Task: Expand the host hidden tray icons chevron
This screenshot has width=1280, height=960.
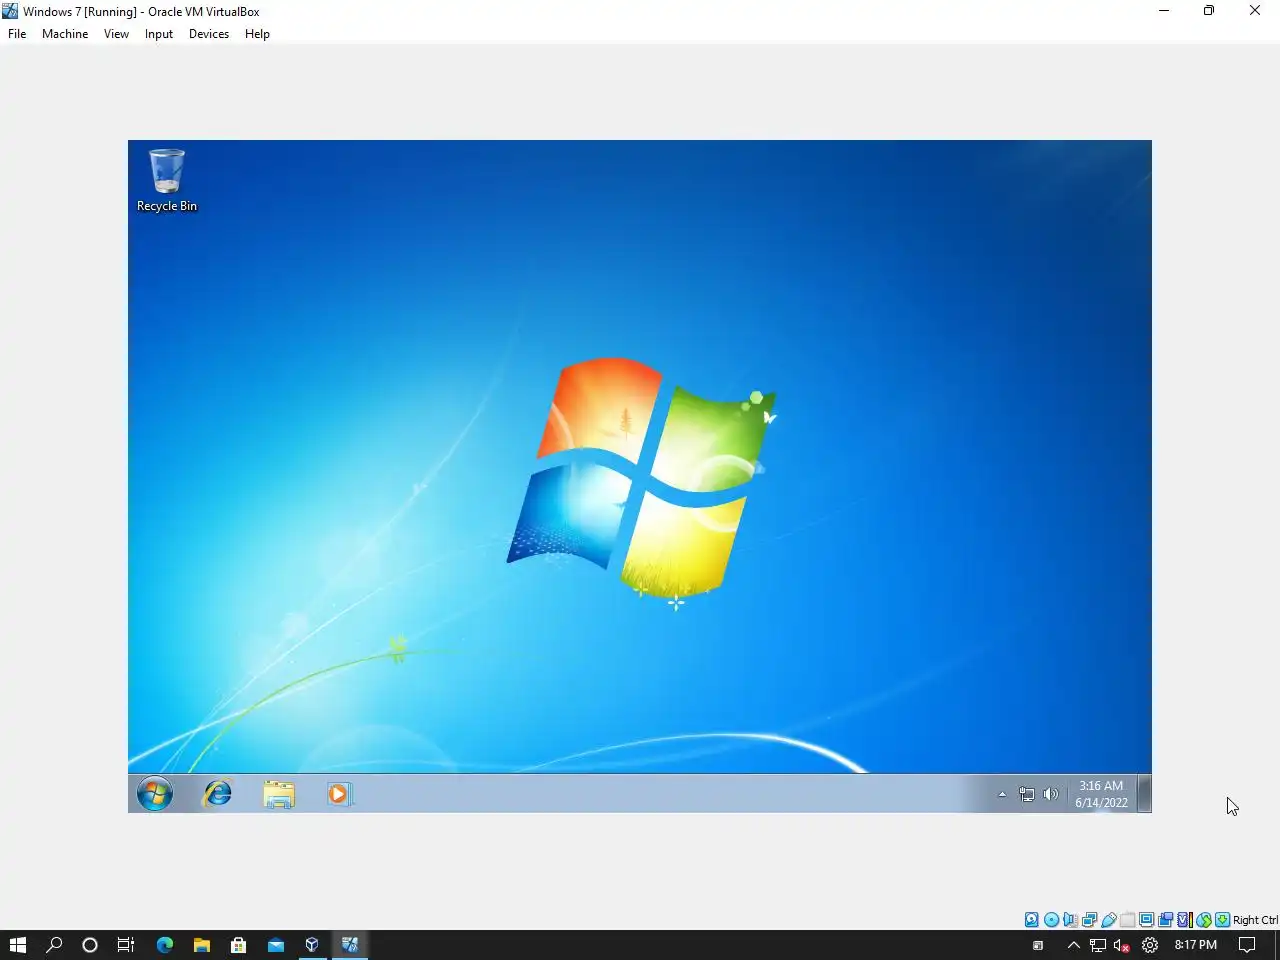Action: point(1073,945)
